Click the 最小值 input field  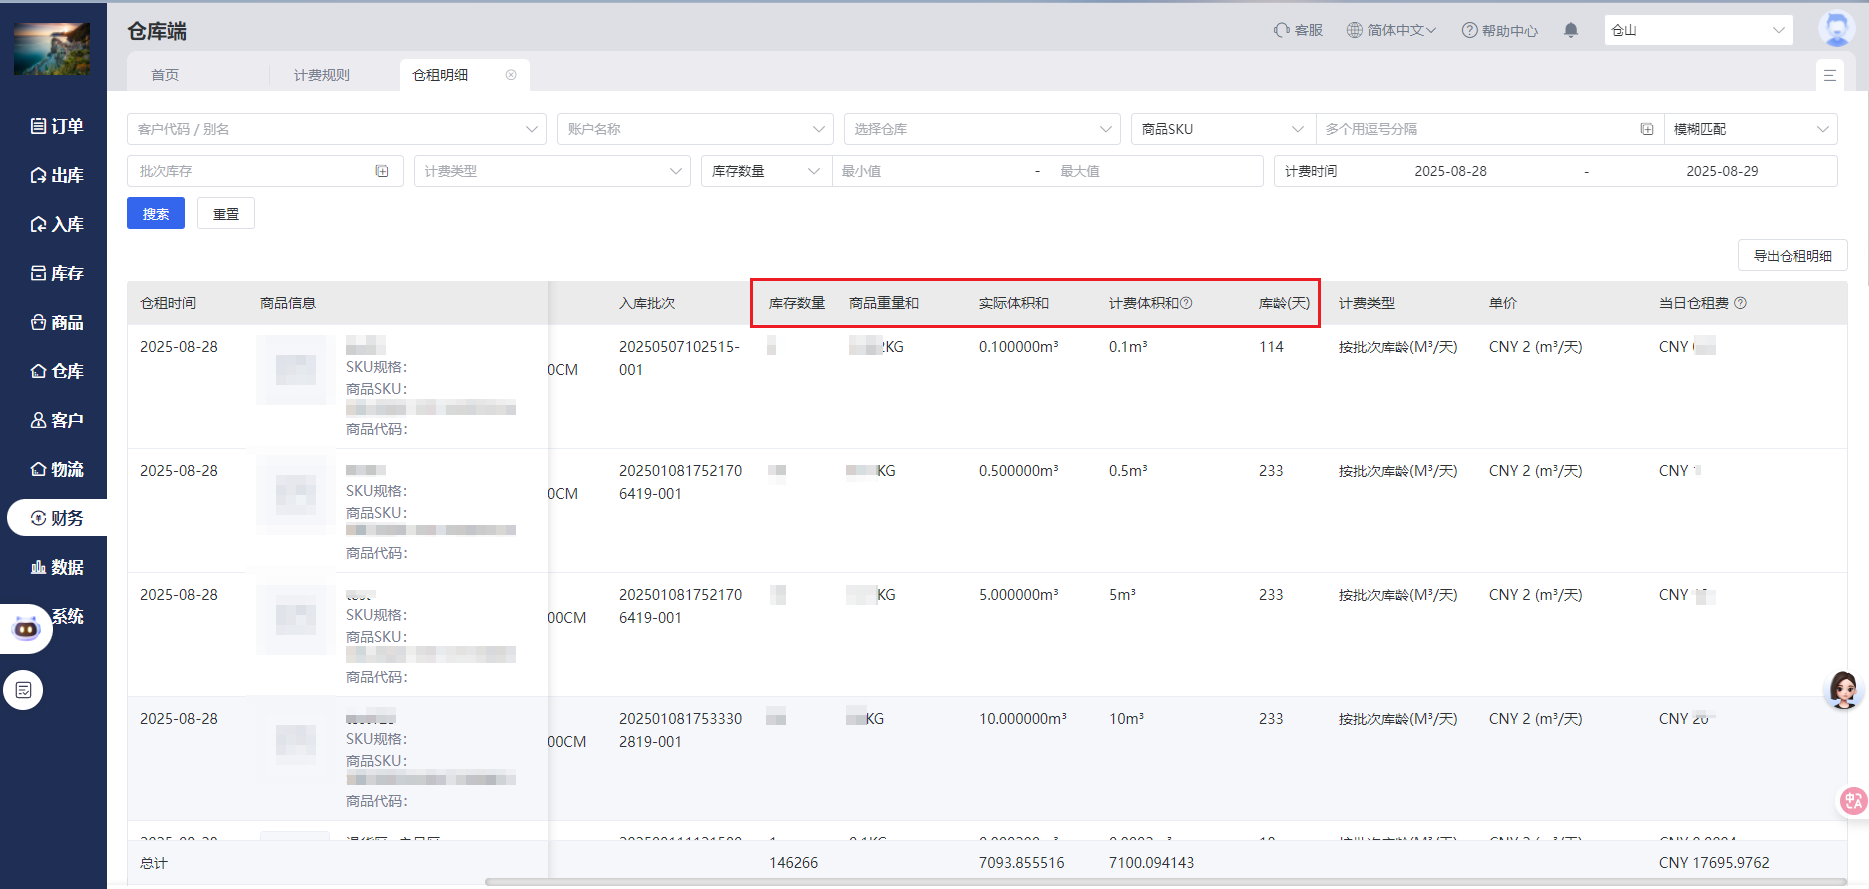(x=930, y=171)
